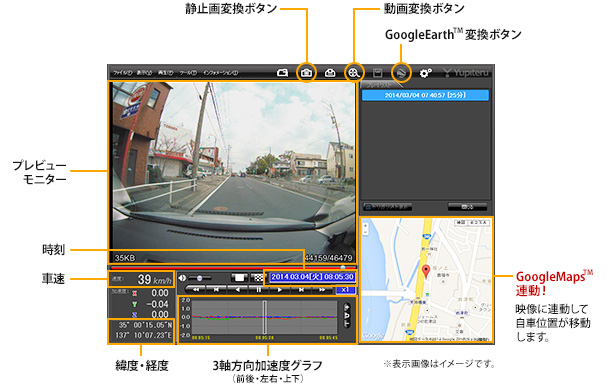
Task: Click graph time label 08:05:15
Action: tap(201, 338)
